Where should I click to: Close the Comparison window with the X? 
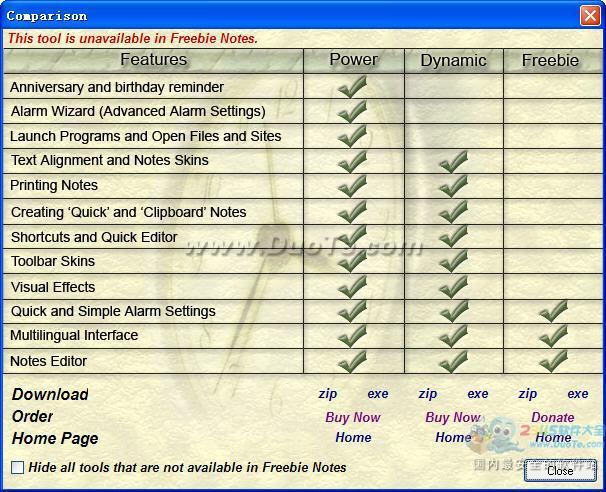[x=589, y=16]
